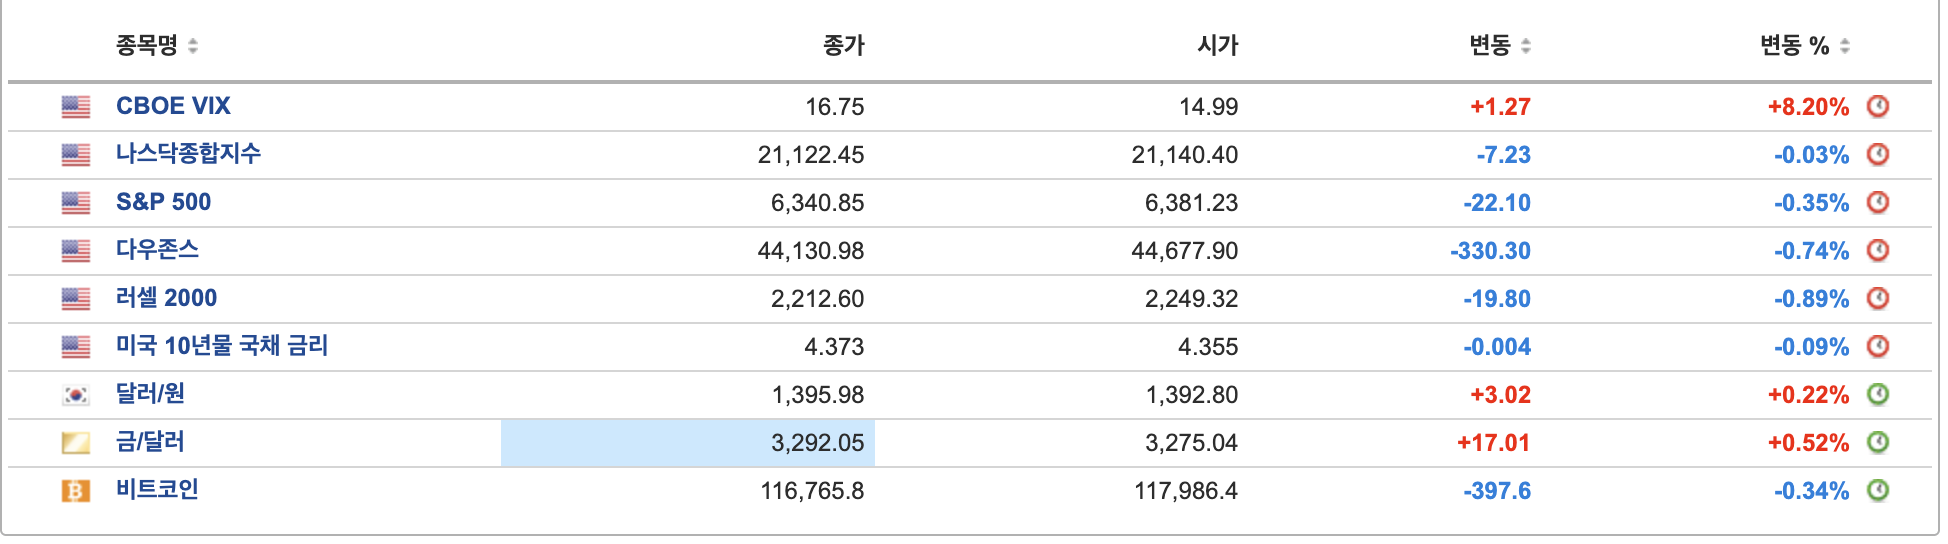This screenshot has height=544, width=1948.
Task: Click the change value +1.27
Action: click(1500, 107)
